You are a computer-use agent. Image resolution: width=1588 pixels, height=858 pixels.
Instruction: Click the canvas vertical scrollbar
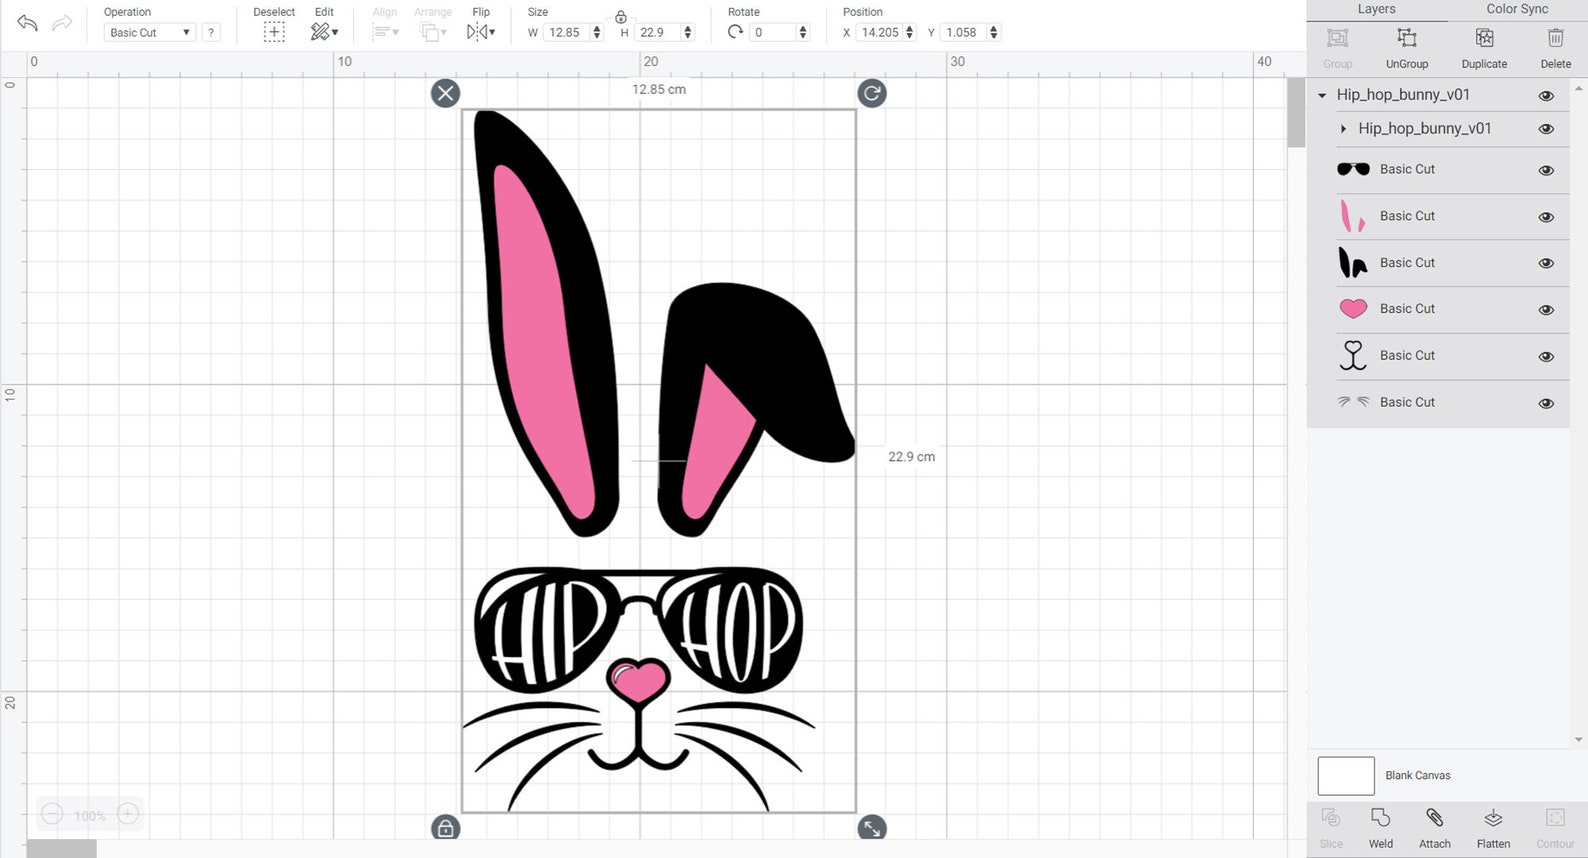1296,111
